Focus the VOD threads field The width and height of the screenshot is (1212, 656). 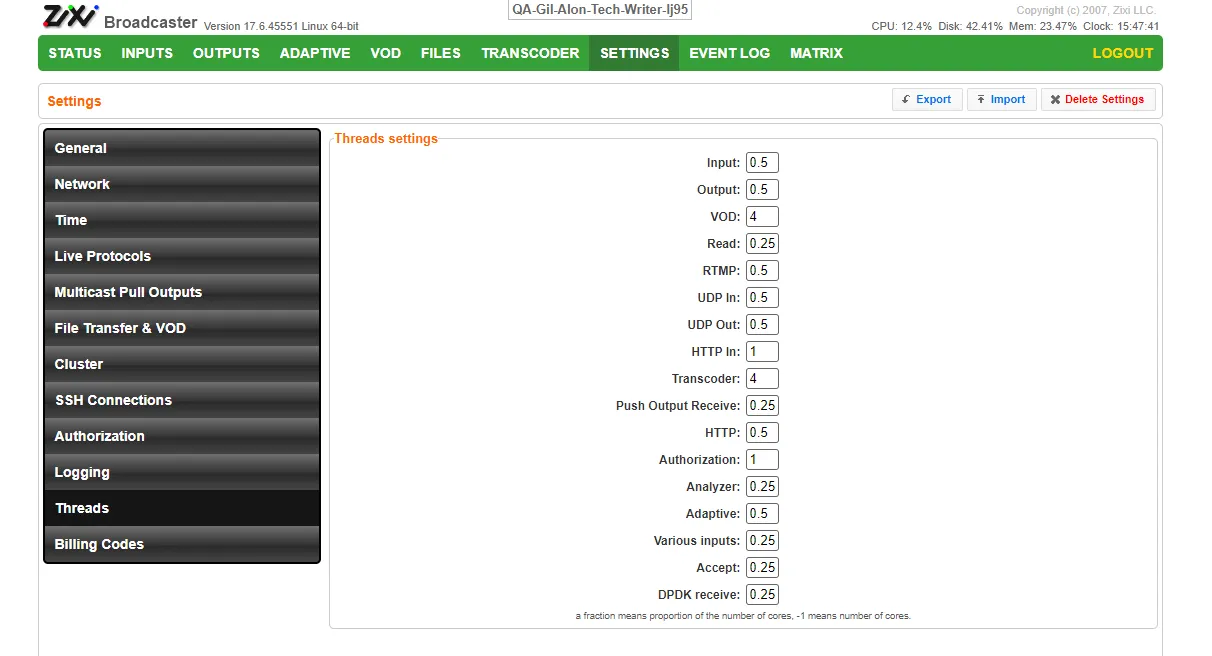tap(762, 217)
